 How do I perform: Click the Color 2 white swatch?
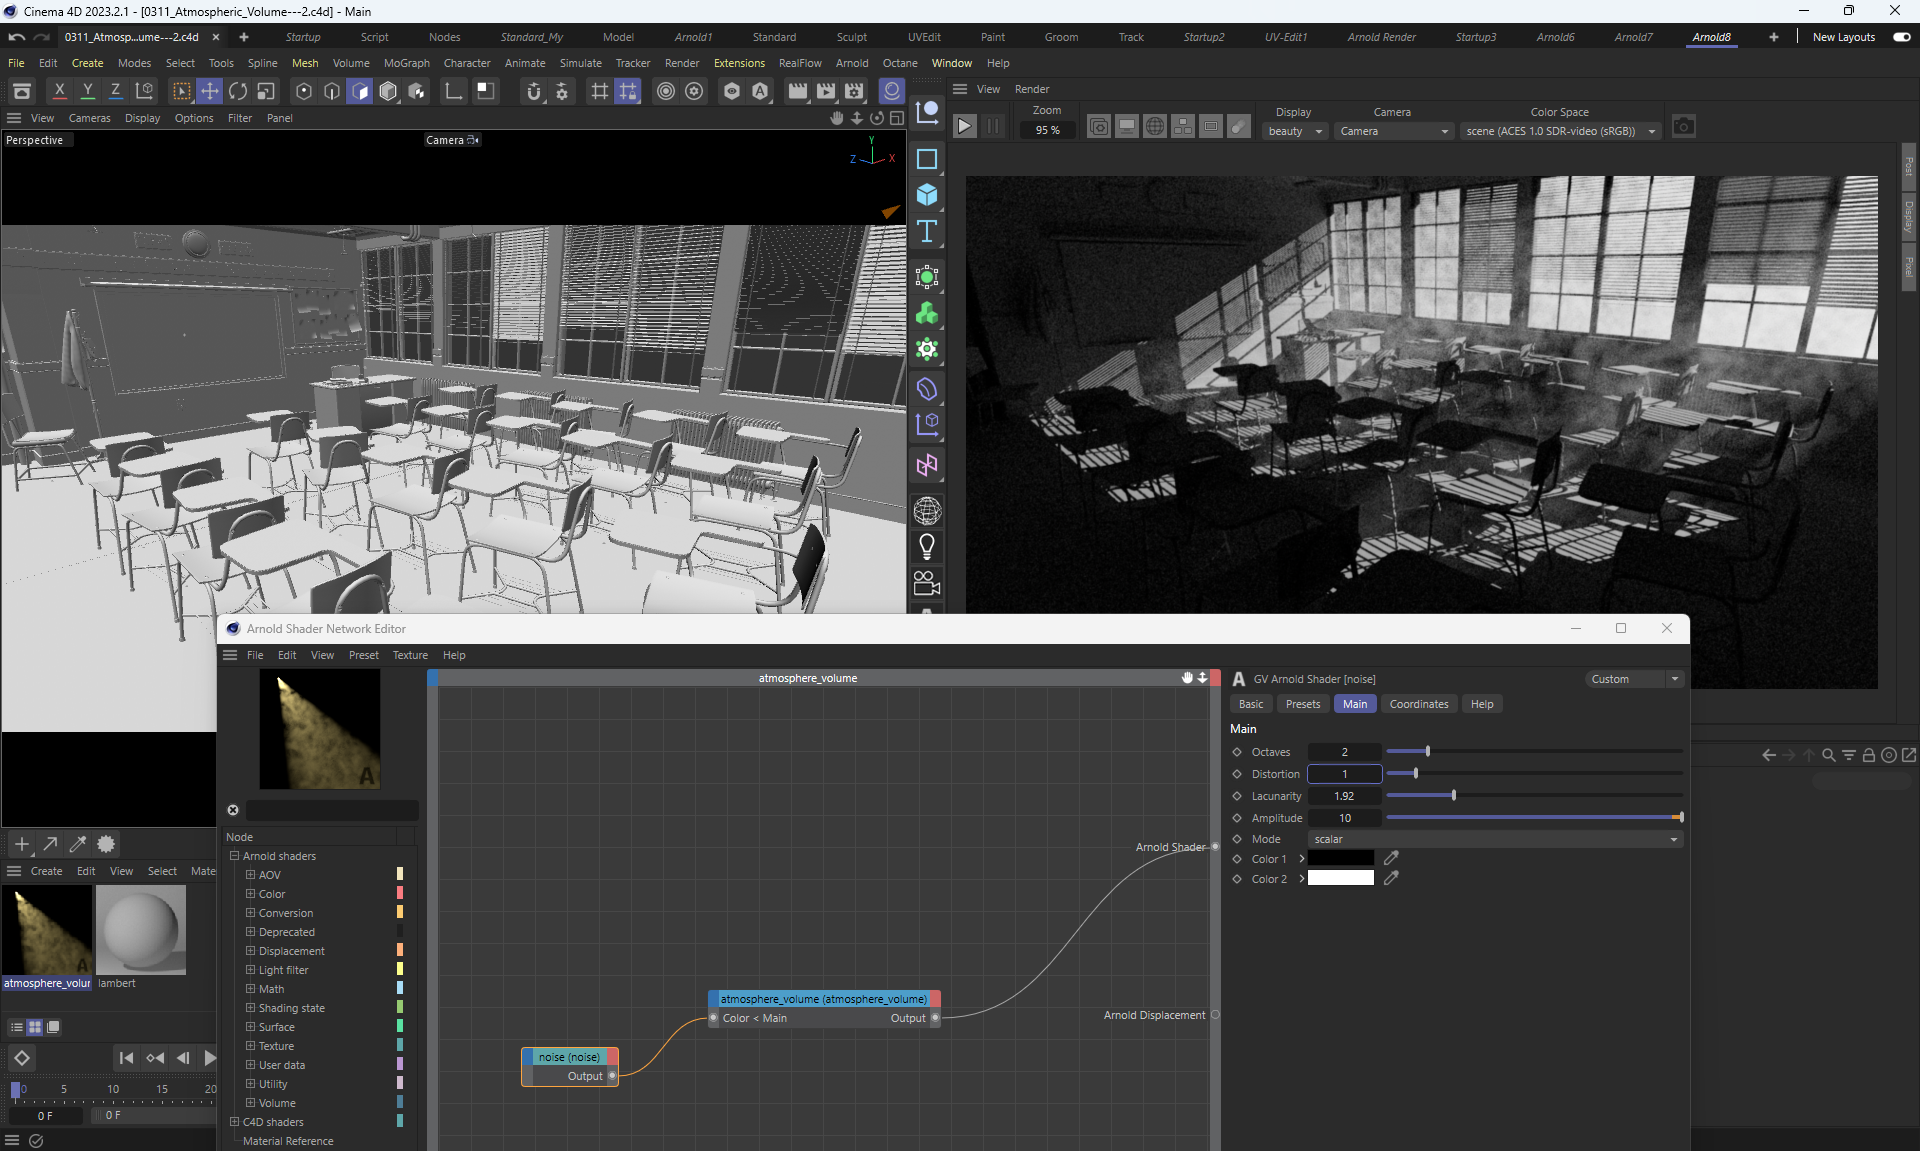[x=1340, y=878]
